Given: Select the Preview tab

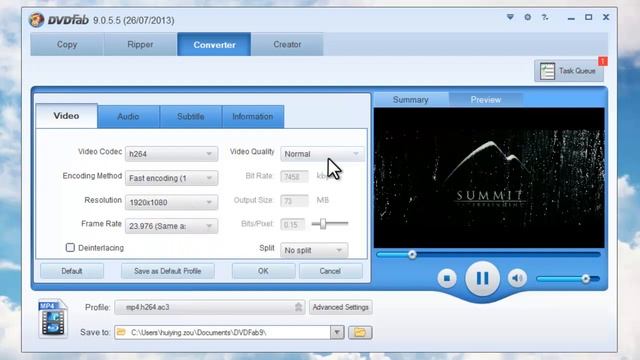Looking at the screenshot, I should pyautogui.click(x=486, y=100).
